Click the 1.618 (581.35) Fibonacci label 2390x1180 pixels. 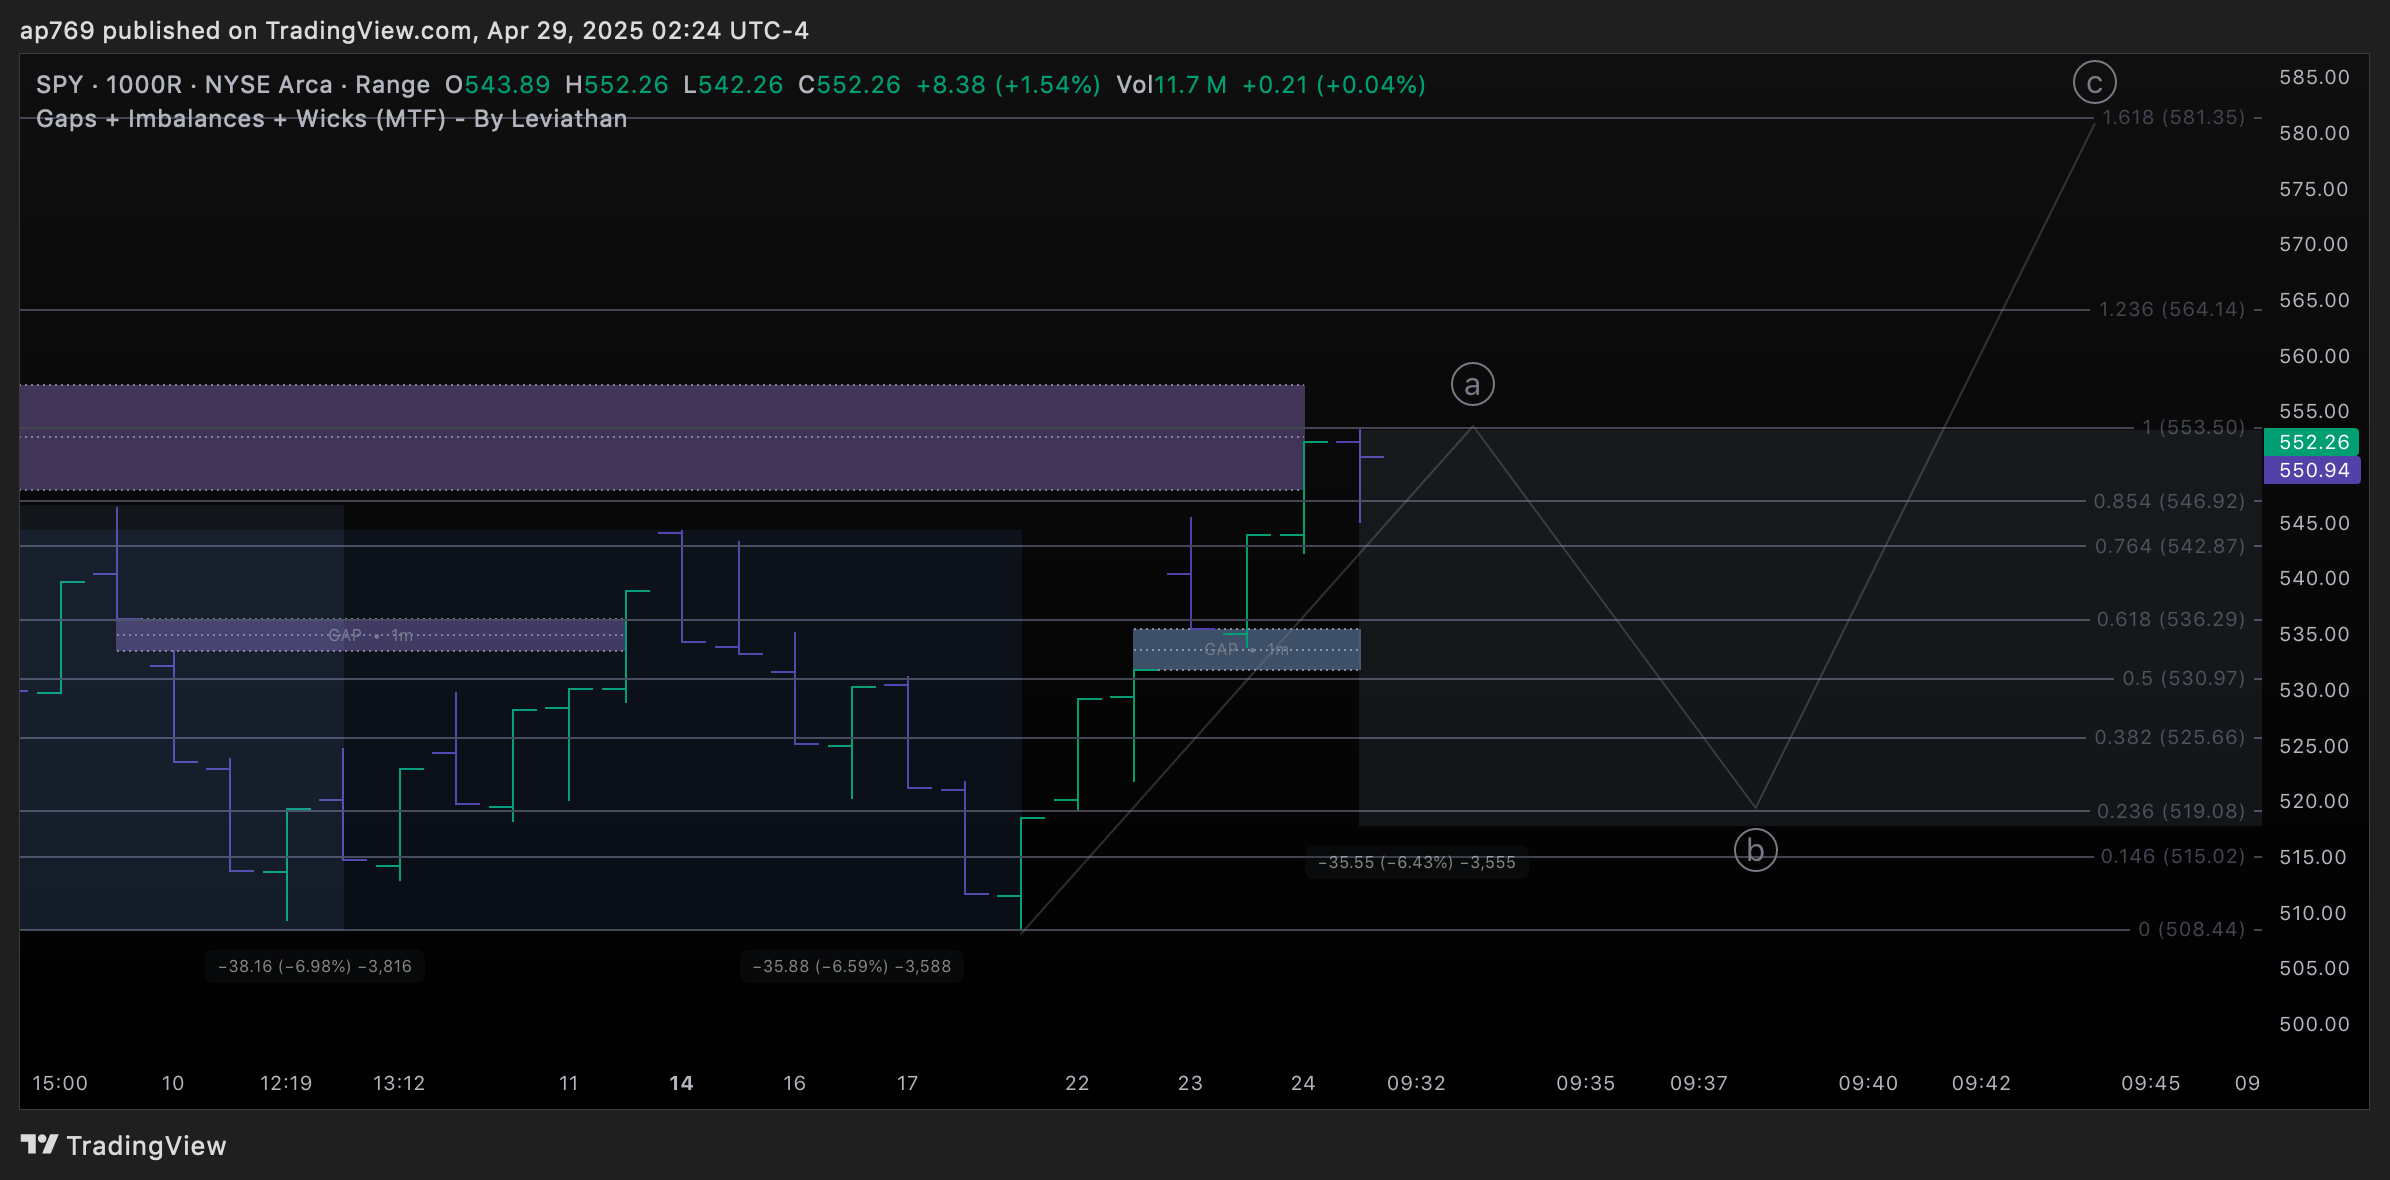coord(2173,117)
